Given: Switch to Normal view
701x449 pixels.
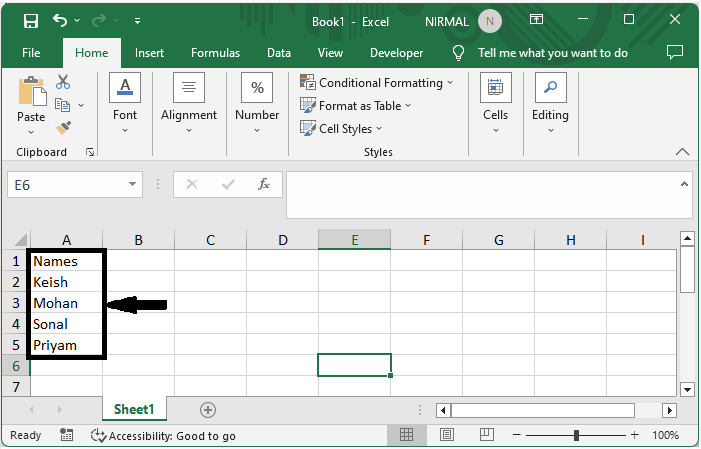Looking at the screenshot, I should click(x=406, y=435).
